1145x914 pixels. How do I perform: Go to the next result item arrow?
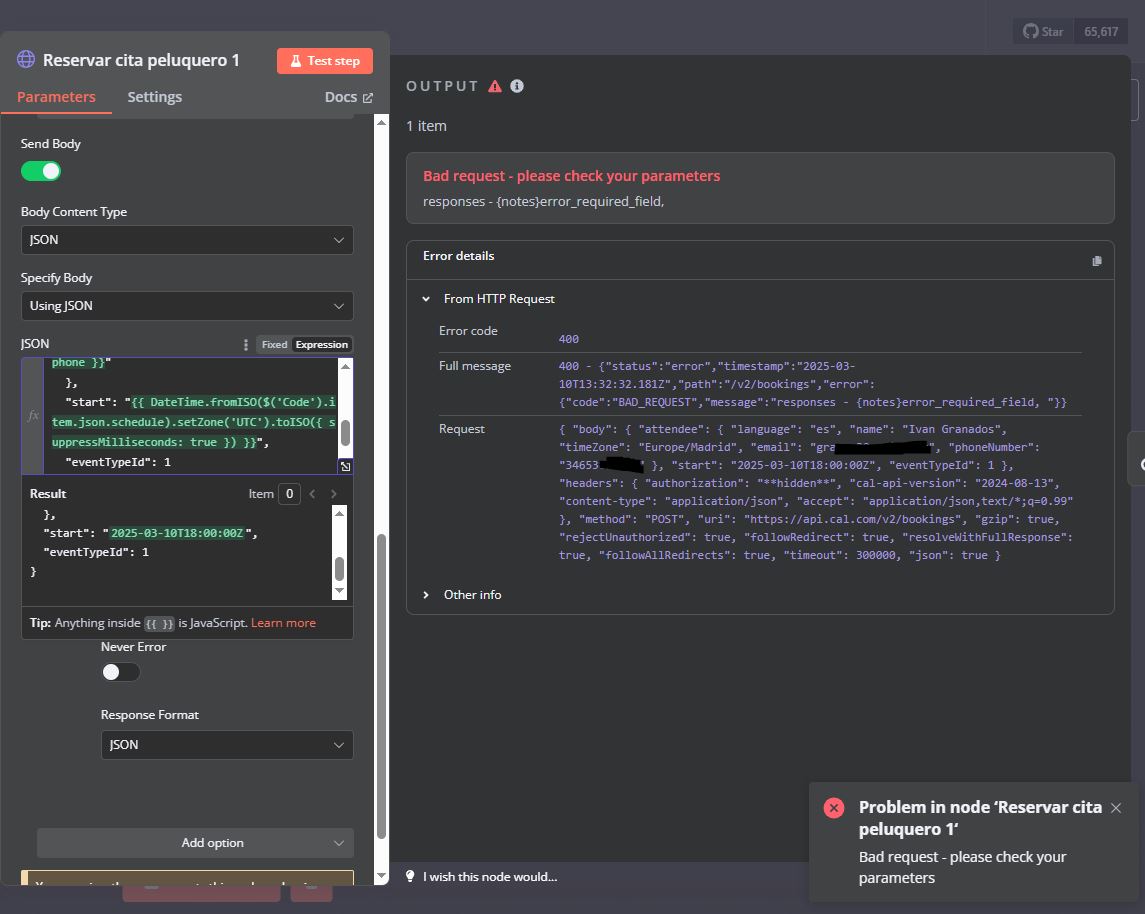pos(334,494)
